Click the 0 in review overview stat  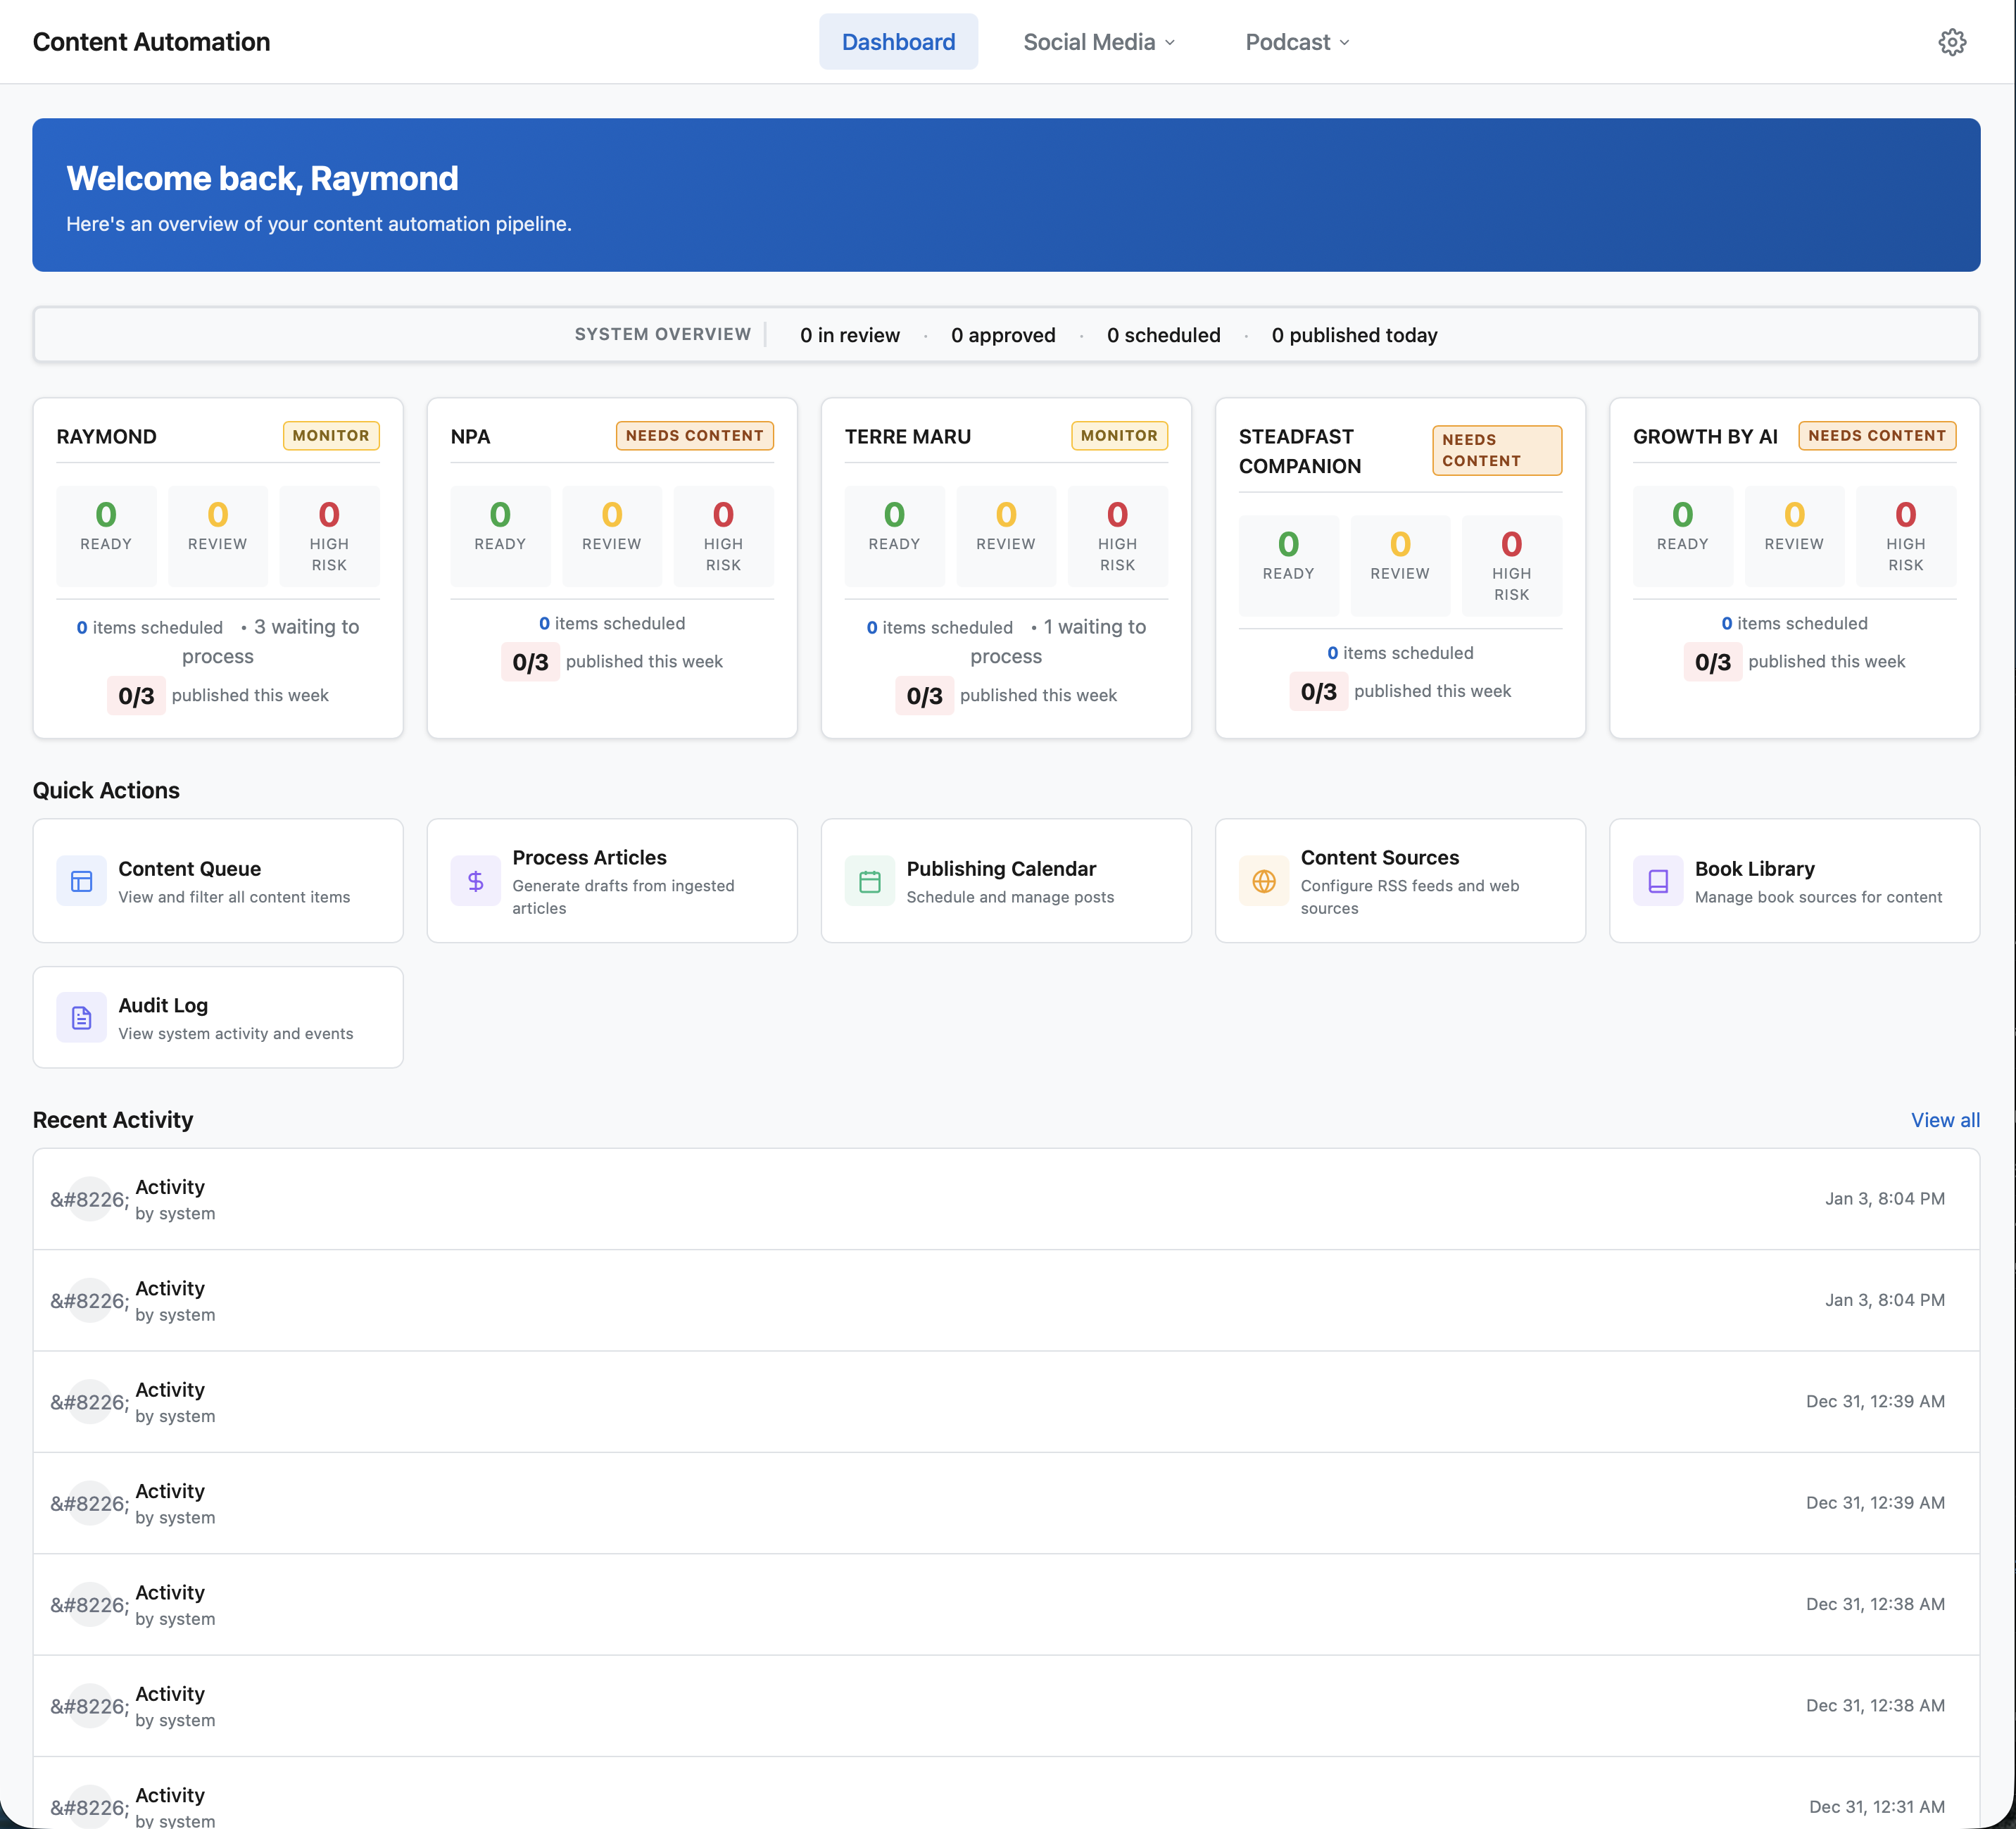(x=849, y=335)
